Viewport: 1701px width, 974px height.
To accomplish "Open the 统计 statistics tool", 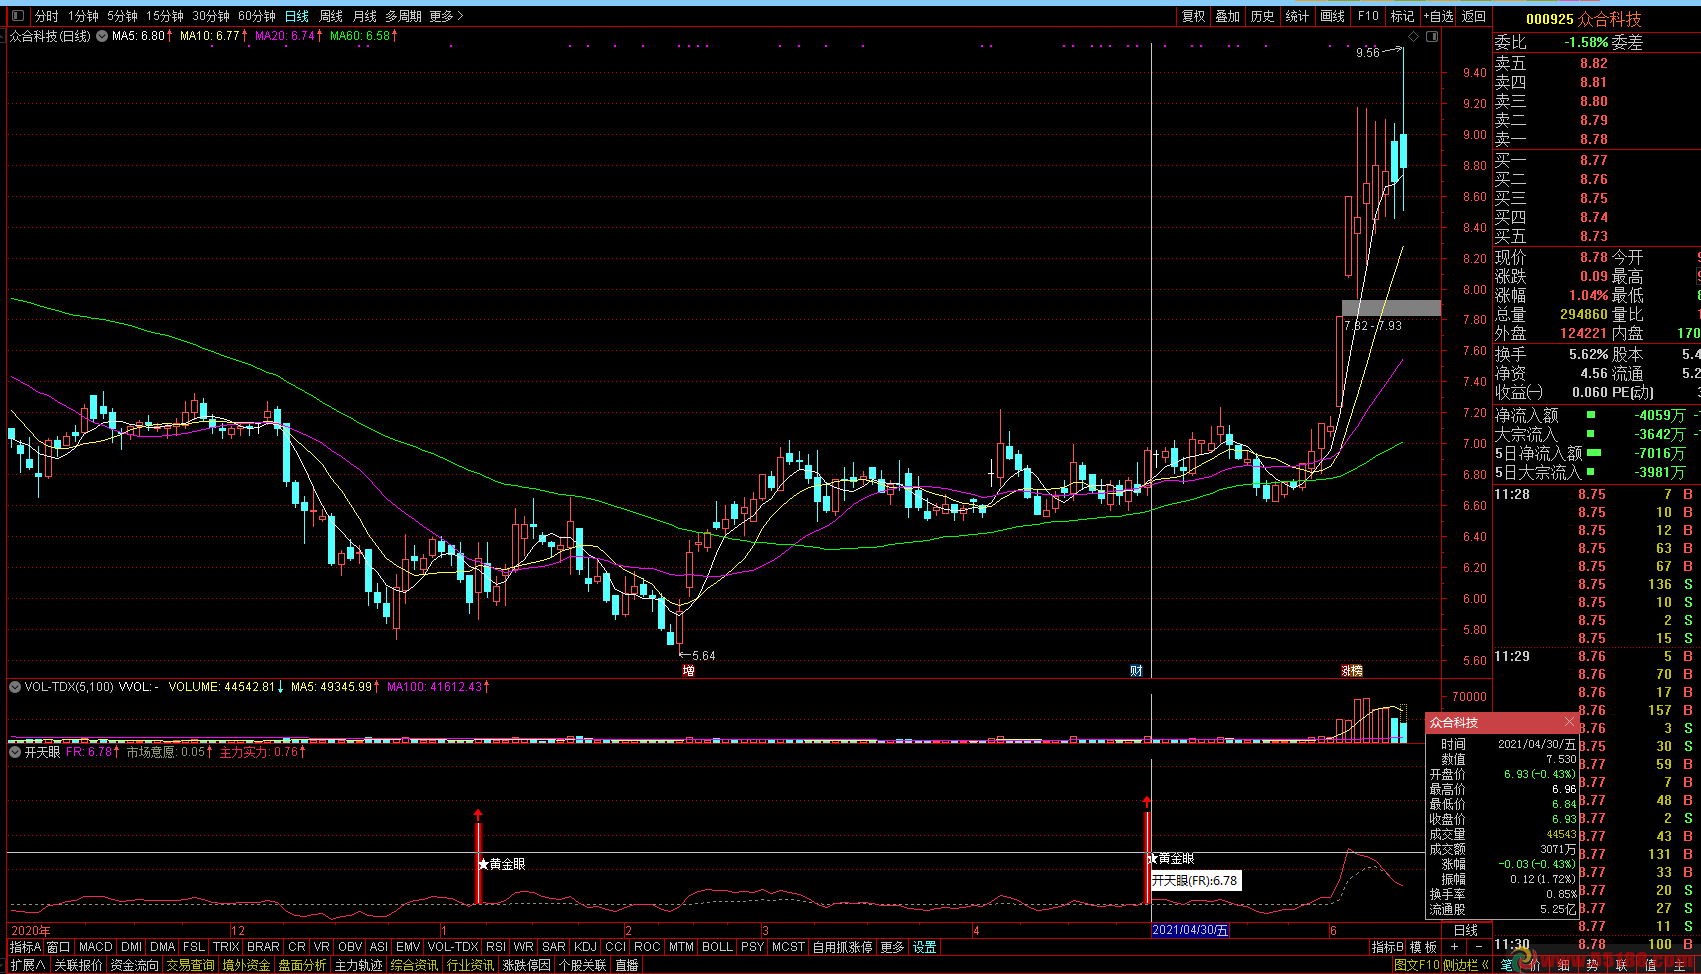I will click(x=1297, y=16).
